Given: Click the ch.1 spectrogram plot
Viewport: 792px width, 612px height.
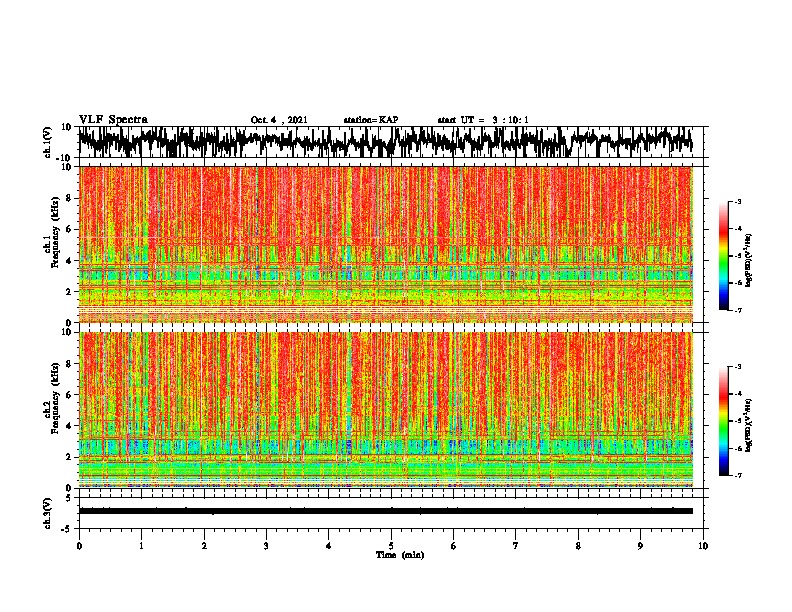Looking at the screenshot, I should pyautogui.click(x=385, y=244).
